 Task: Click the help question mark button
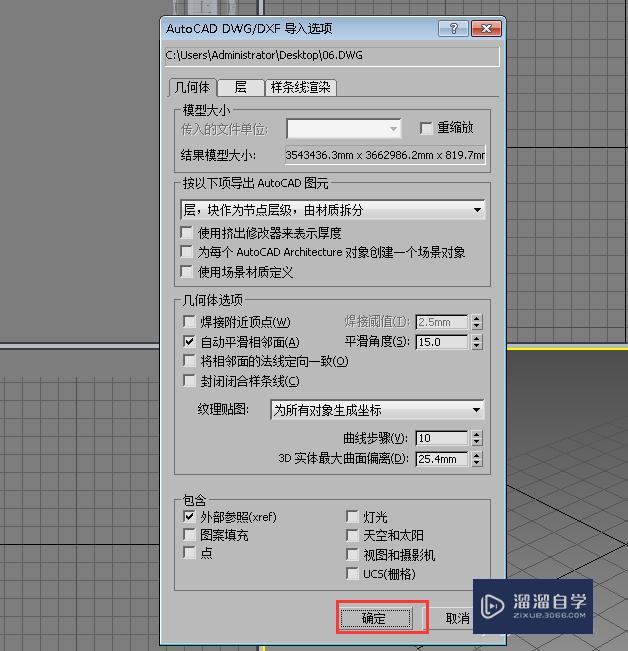coord(453,29)
